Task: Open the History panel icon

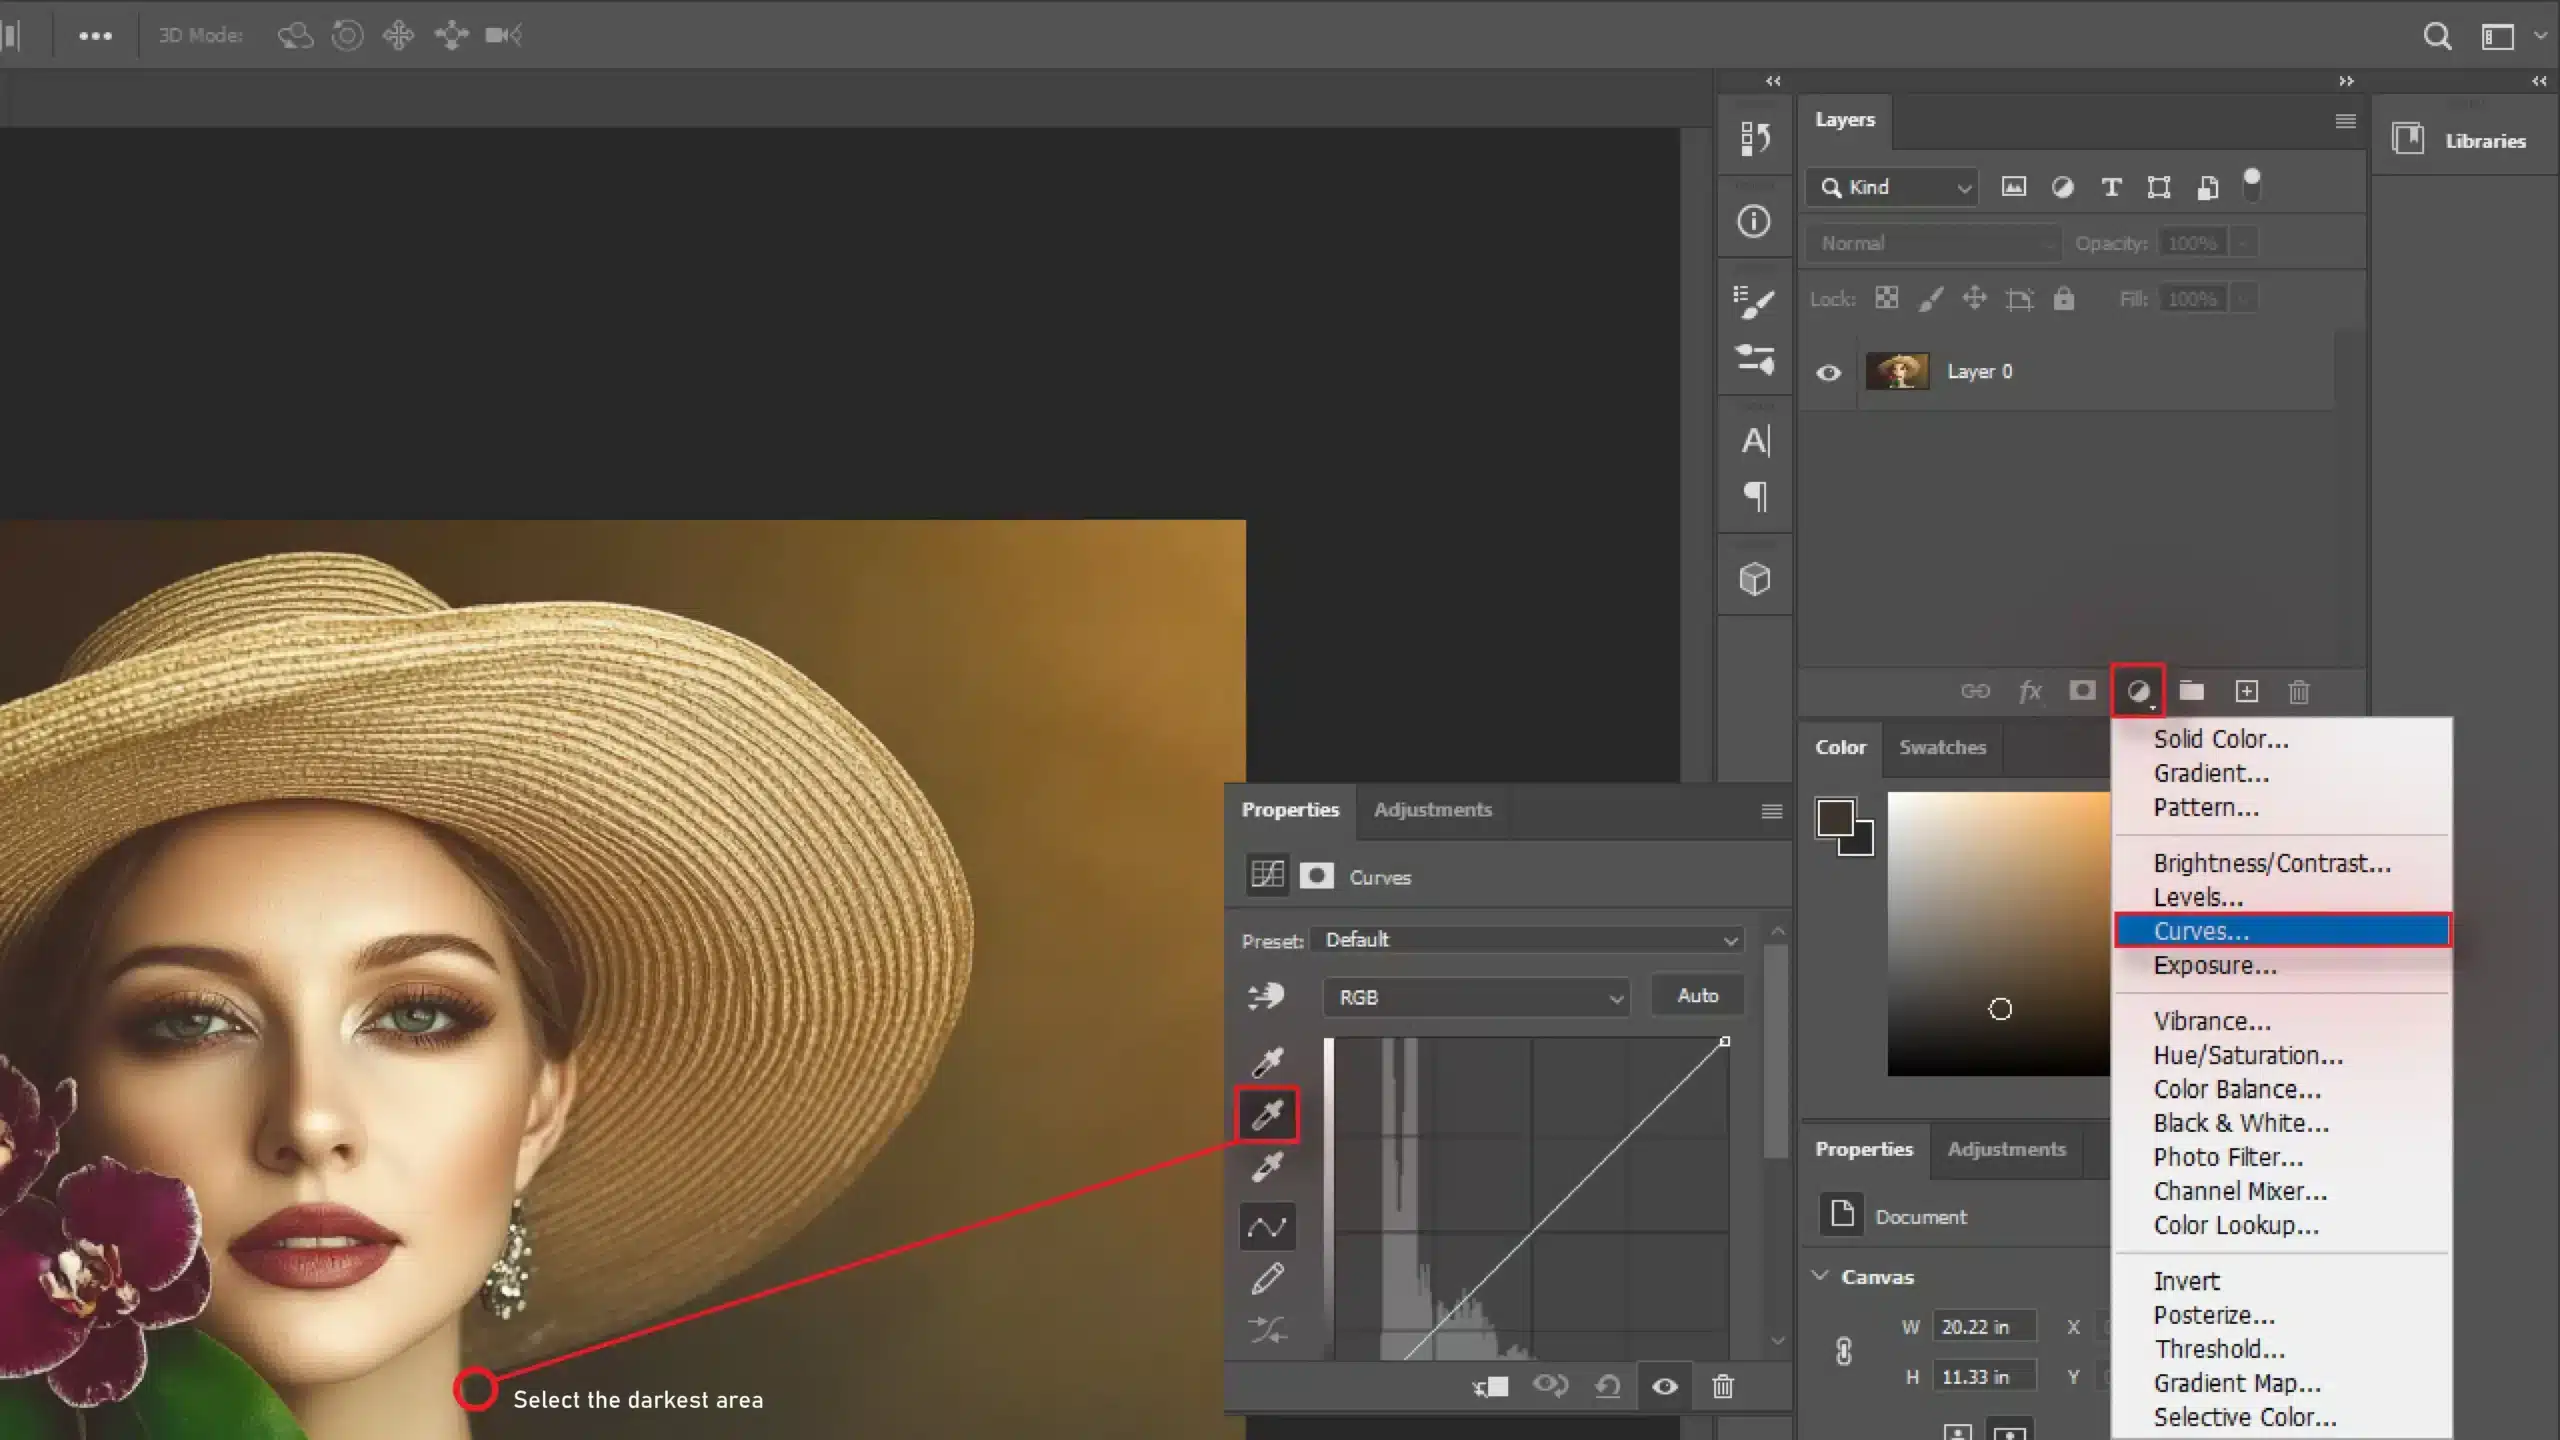Action: click(1755, 138)
